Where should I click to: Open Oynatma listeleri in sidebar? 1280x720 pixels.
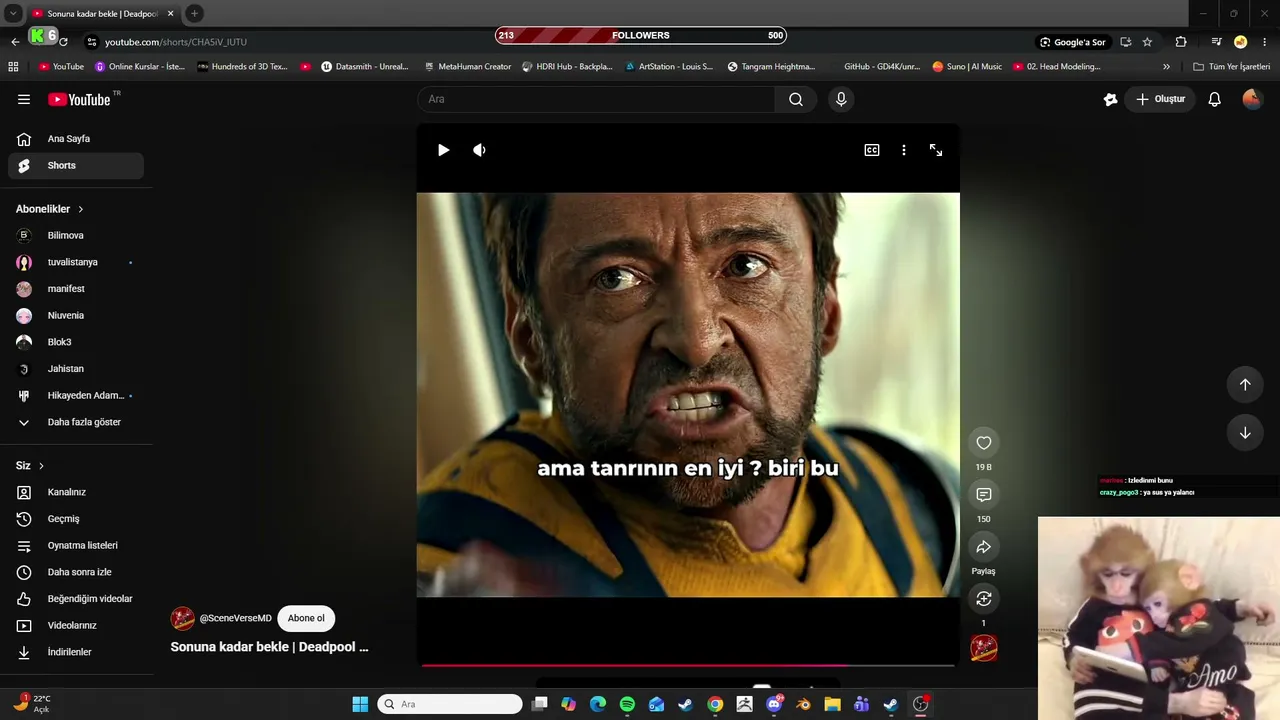76,546
